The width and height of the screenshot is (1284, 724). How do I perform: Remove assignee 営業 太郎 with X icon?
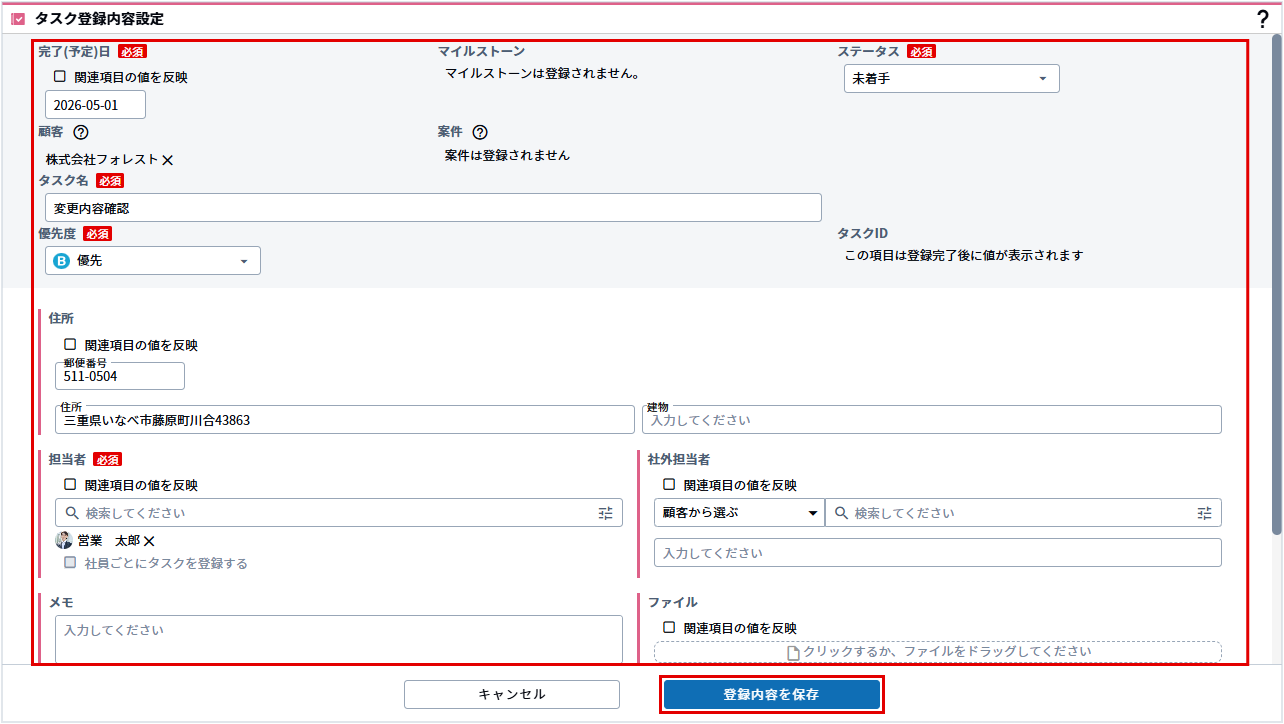pyautogui.click(x=149, y=541)
